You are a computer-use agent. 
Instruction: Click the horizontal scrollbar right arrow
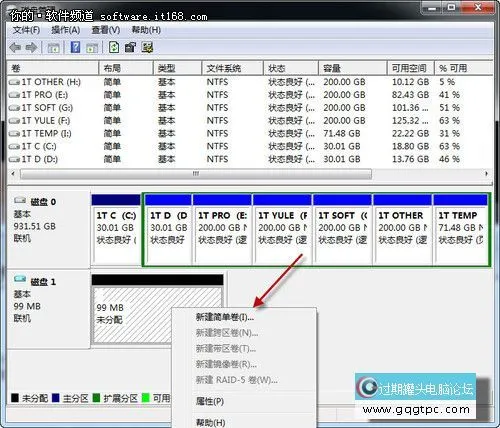486,174
